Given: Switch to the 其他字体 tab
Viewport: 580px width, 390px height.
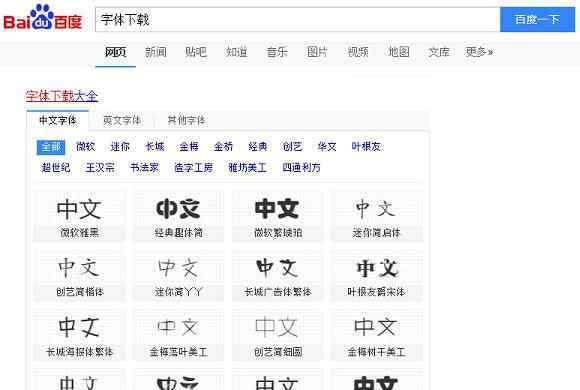Looking at the screenshot, I should click(x=186, y=120).
